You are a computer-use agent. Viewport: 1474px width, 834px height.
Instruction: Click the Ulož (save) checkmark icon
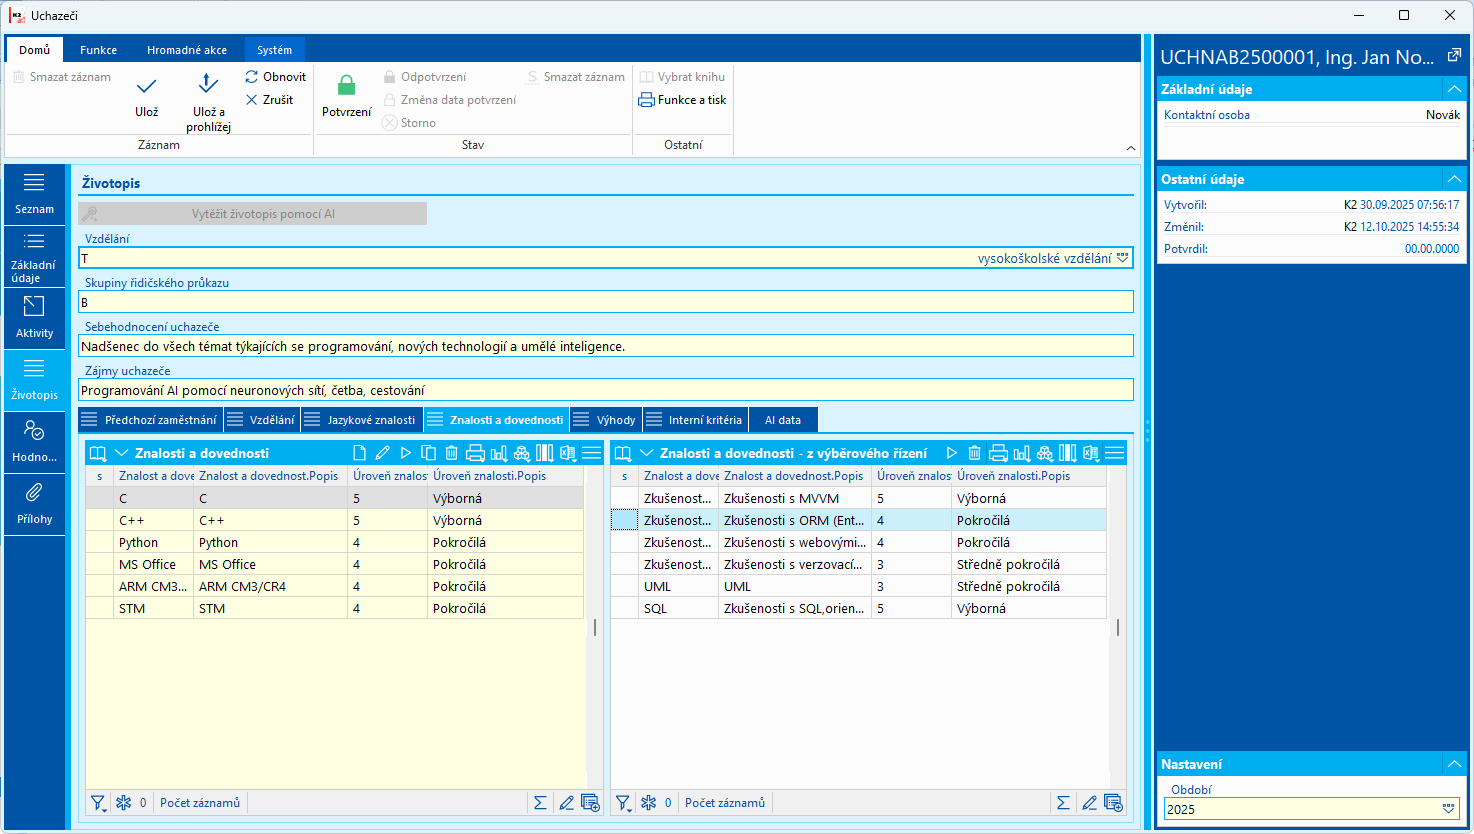pyautogui.click(x=146, y=87)
